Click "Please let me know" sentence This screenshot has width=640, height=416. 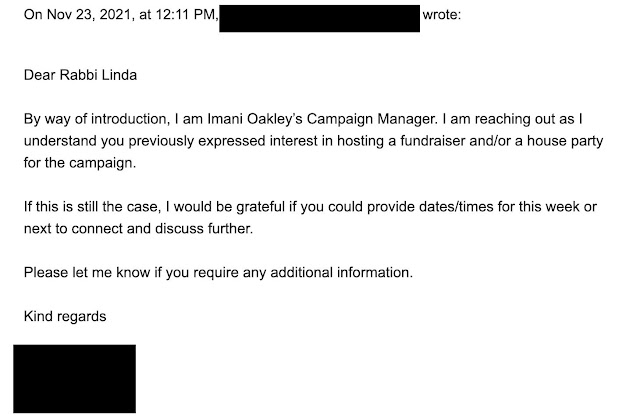(x=218, y=272)
